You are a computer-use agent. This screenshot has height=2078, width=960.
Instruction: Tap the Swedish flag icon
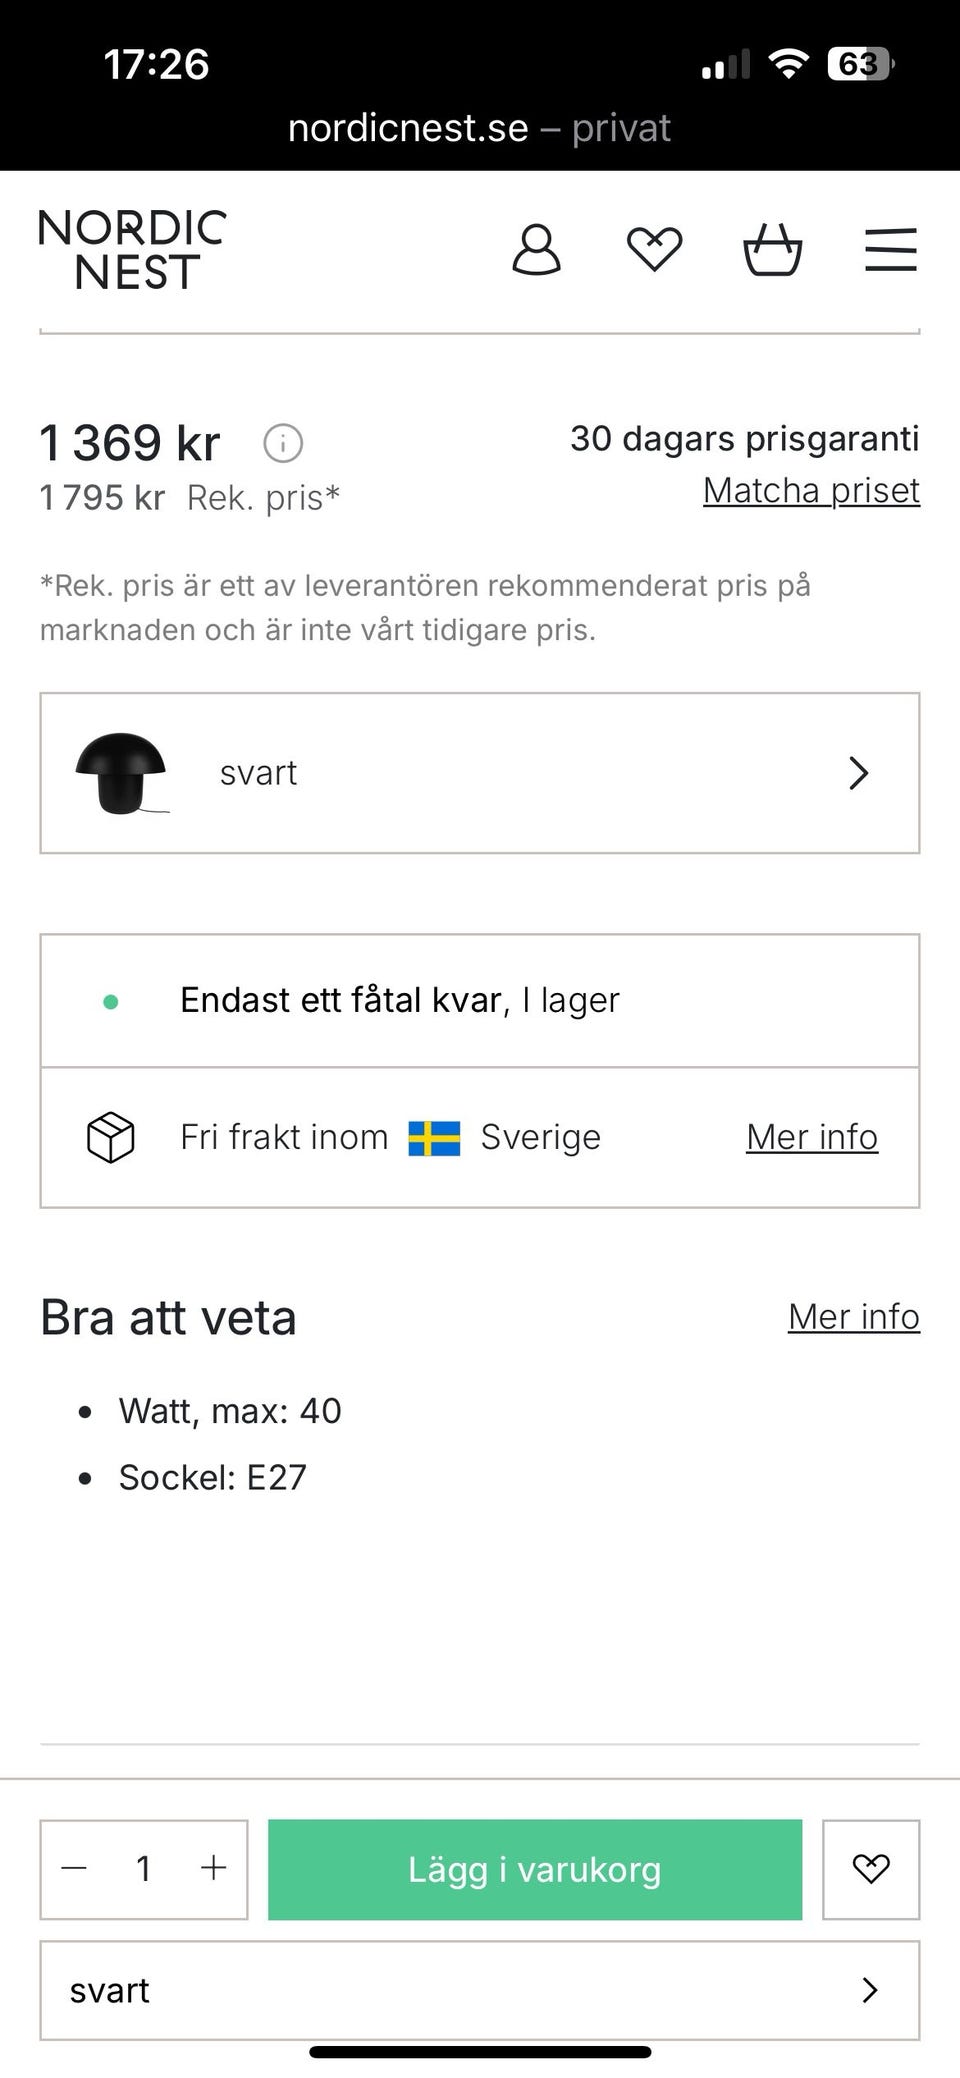pyautogui.click(x=434, y=1138)
